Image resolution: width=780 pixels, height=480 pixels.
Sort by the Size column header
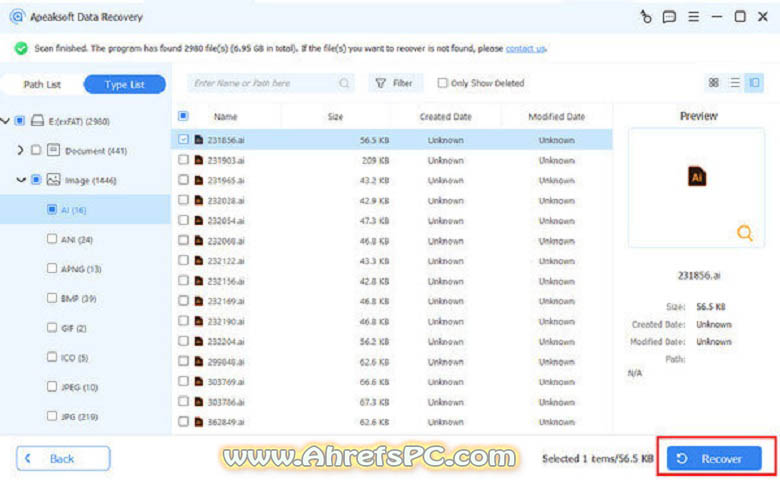pyautogui.click(x=335, y=116)
